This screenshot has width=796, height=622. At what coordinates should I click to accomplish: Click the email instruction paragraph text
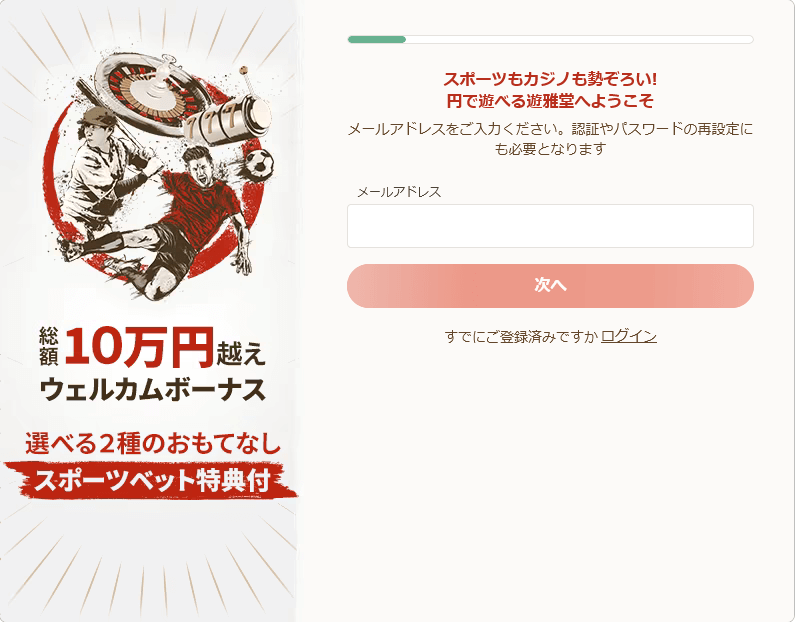[x=550, y=139]
